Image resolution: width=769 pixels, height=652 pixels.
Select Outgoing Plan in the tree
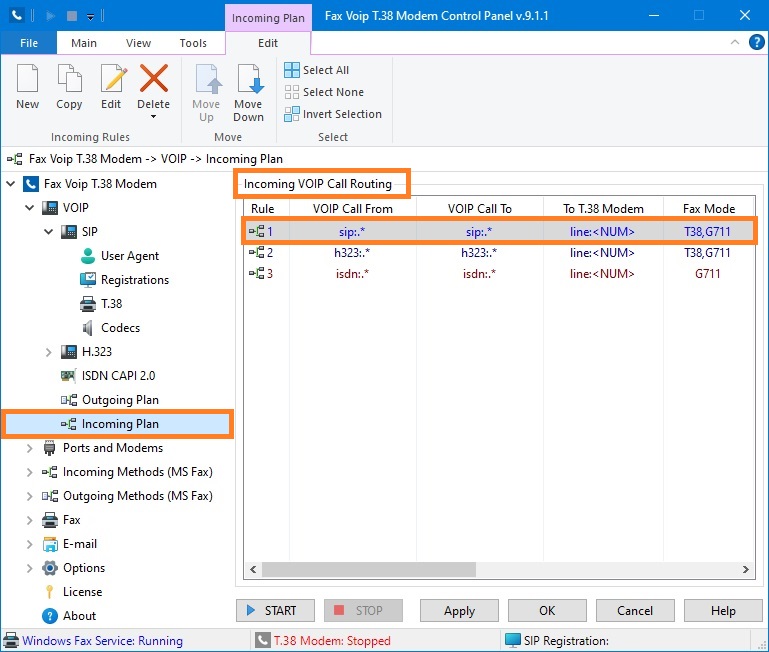tap(110, 400)
